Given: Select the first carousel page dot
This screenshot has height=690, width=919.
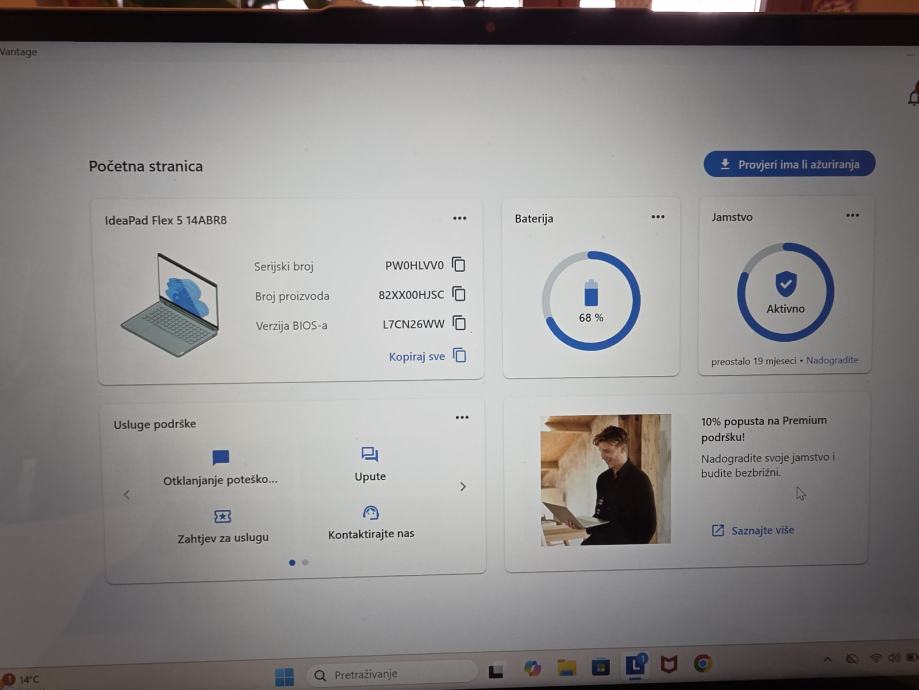Looking at the screenshot, I should (292, 563).
